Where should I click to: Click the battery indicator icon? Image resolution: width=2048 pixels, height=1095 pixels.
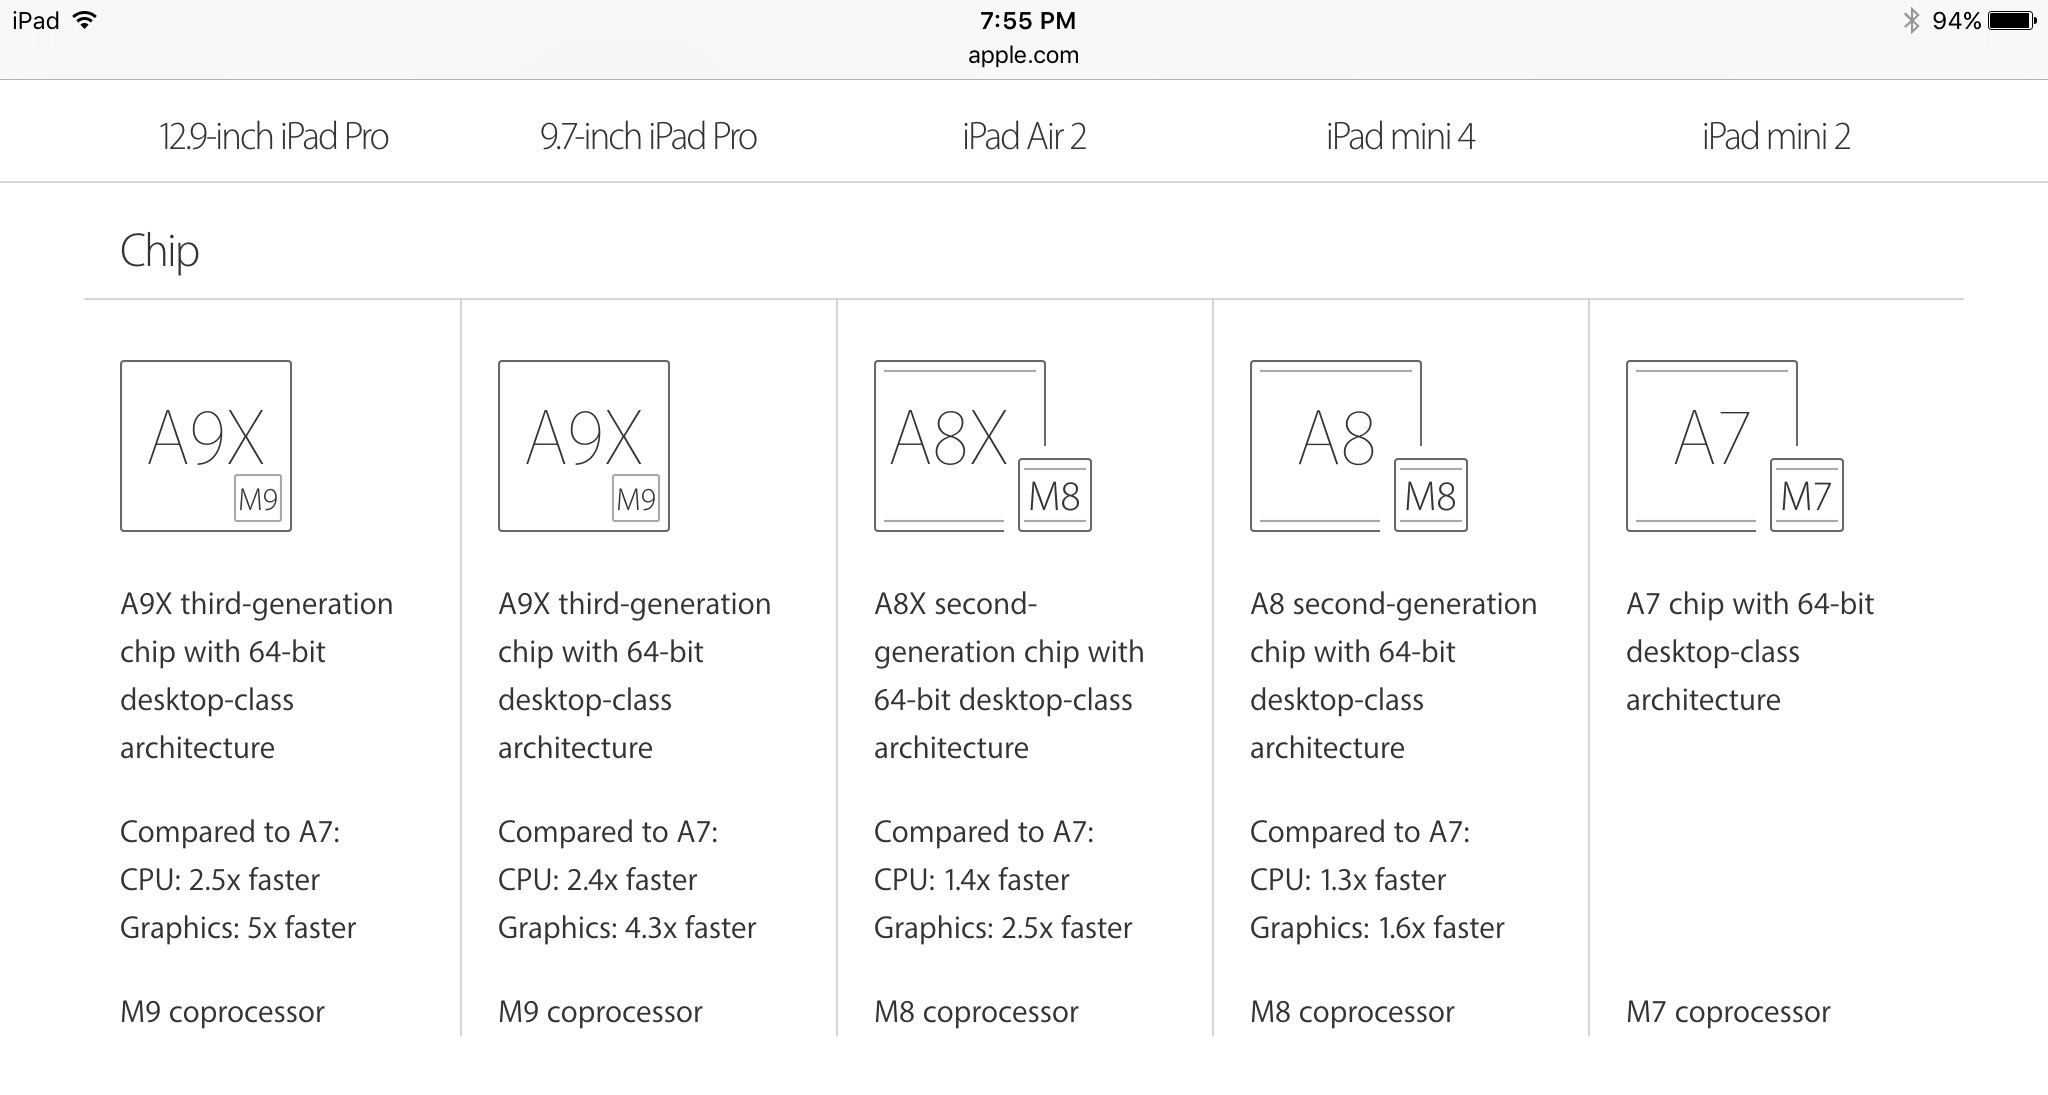tap(2012, 21)
